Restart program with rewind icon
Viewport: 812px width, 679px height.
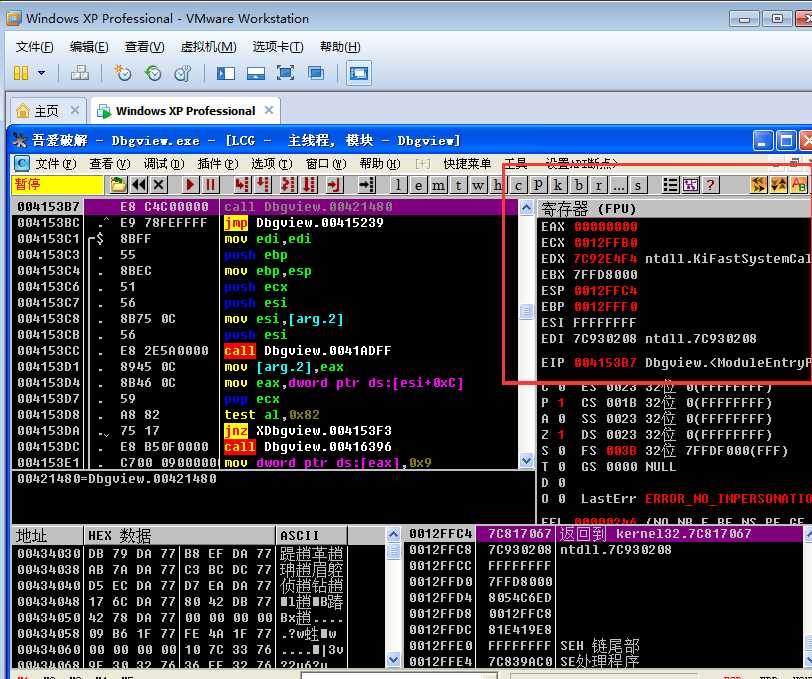(139, 185)
